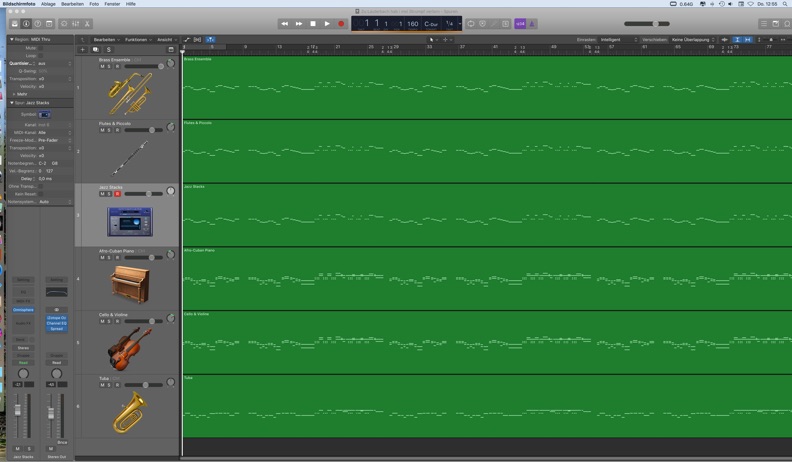
Task: Toggle the metronome click icon
Action: click(532, 24)
